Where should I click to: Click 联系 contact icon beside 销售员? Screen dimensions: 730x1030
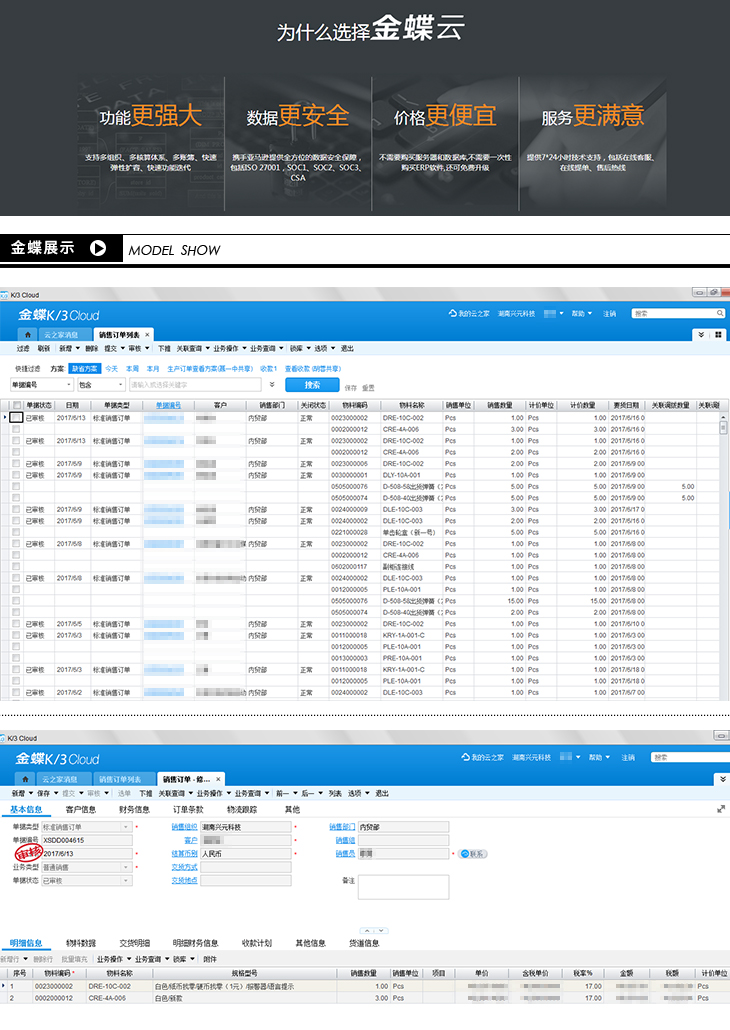pyautogui.click(x=472, y=854)
